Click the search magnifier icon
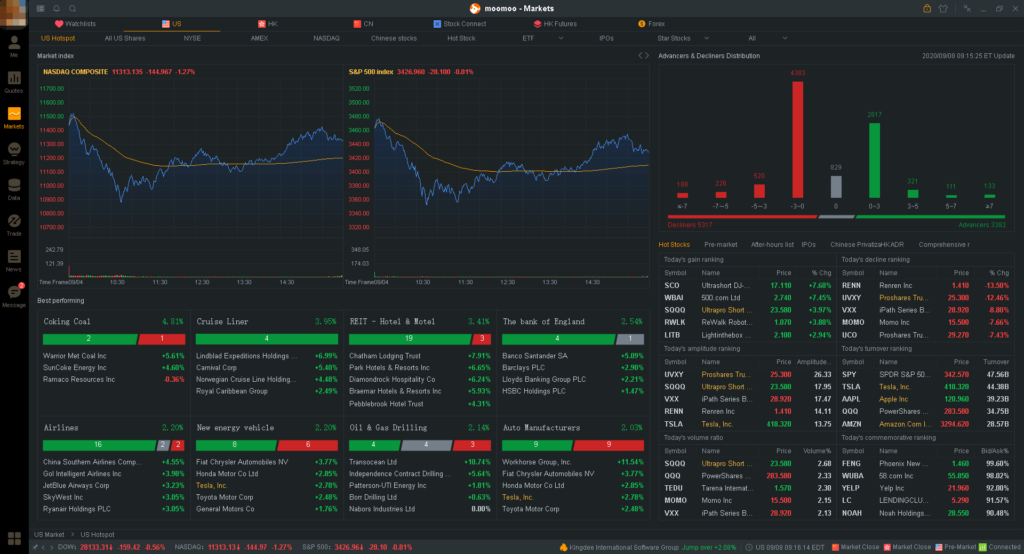 click(72, 8)
